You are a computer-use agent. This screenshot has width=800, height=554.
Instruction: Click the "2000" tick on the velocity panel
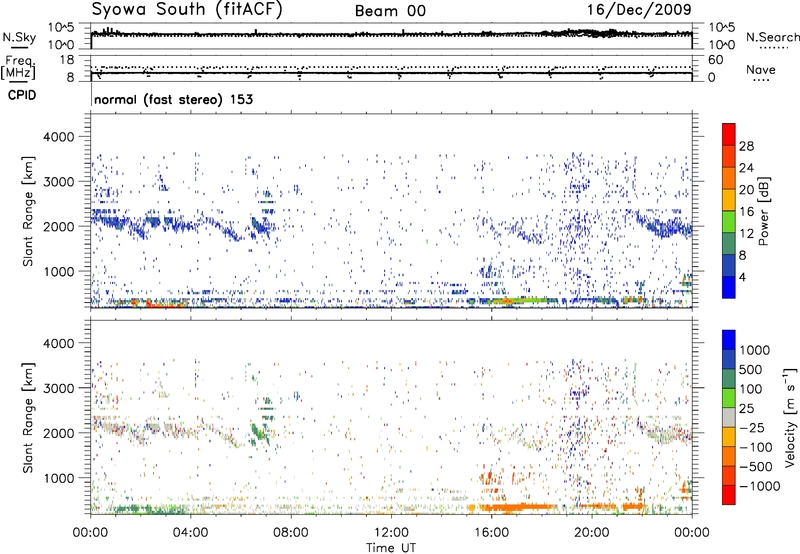[58, 433]
